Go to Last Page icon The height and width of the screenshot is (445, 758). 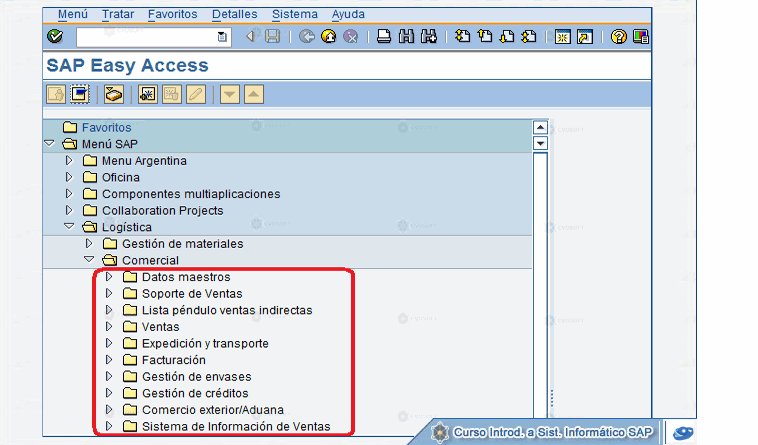[529, 36]
